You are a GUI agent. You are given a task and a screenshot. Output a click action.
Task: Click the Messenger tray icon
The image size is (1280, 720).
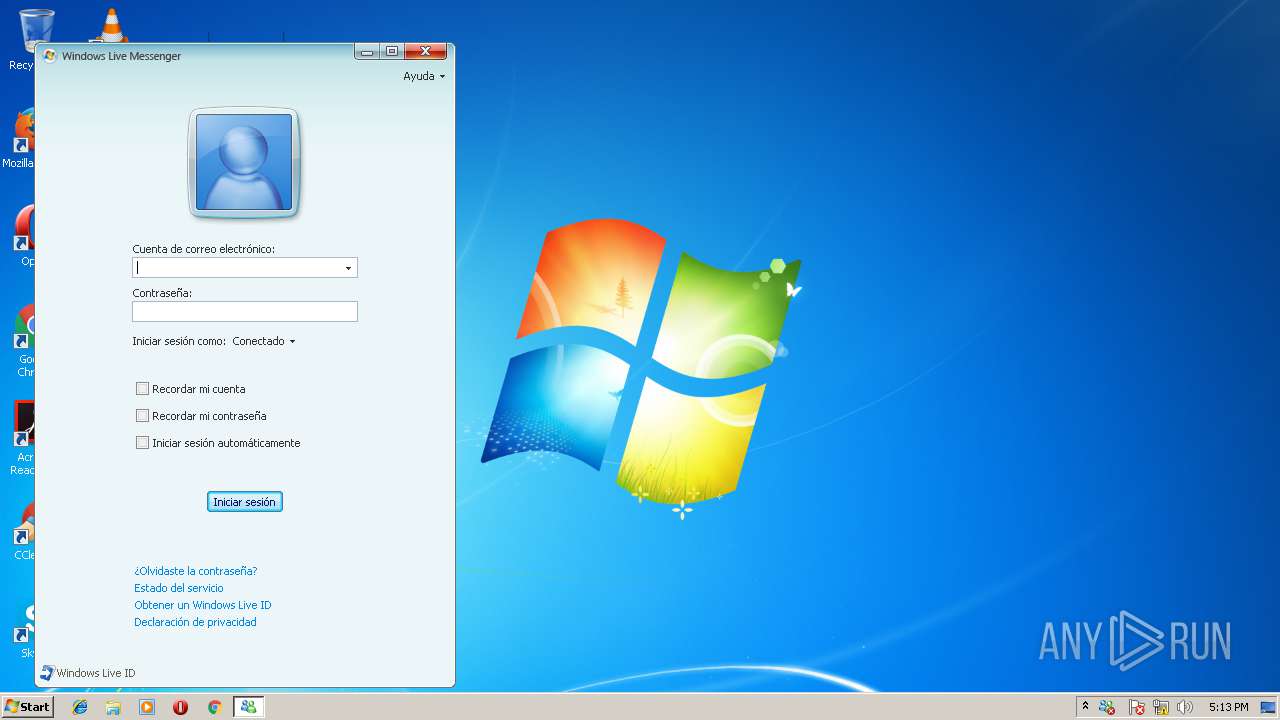click(x=1107, y=707)
